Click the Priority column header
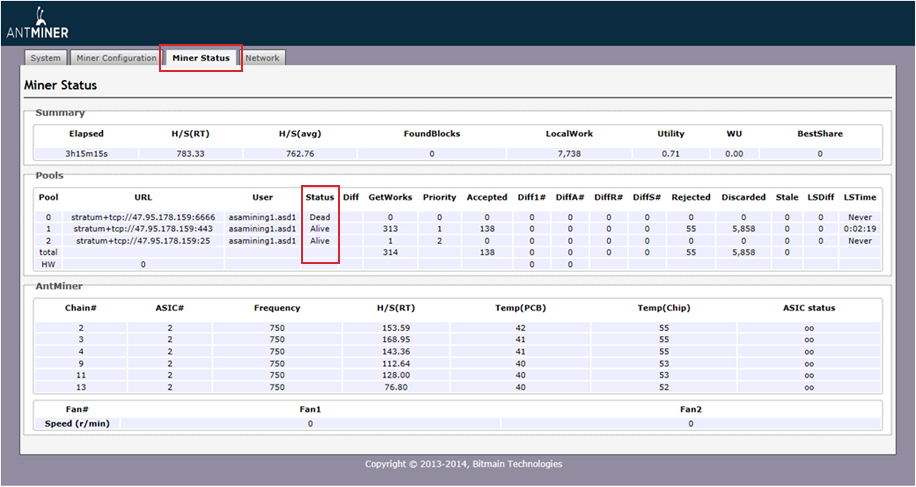This screenshot has height=487, width=916. tap(439, 197)
